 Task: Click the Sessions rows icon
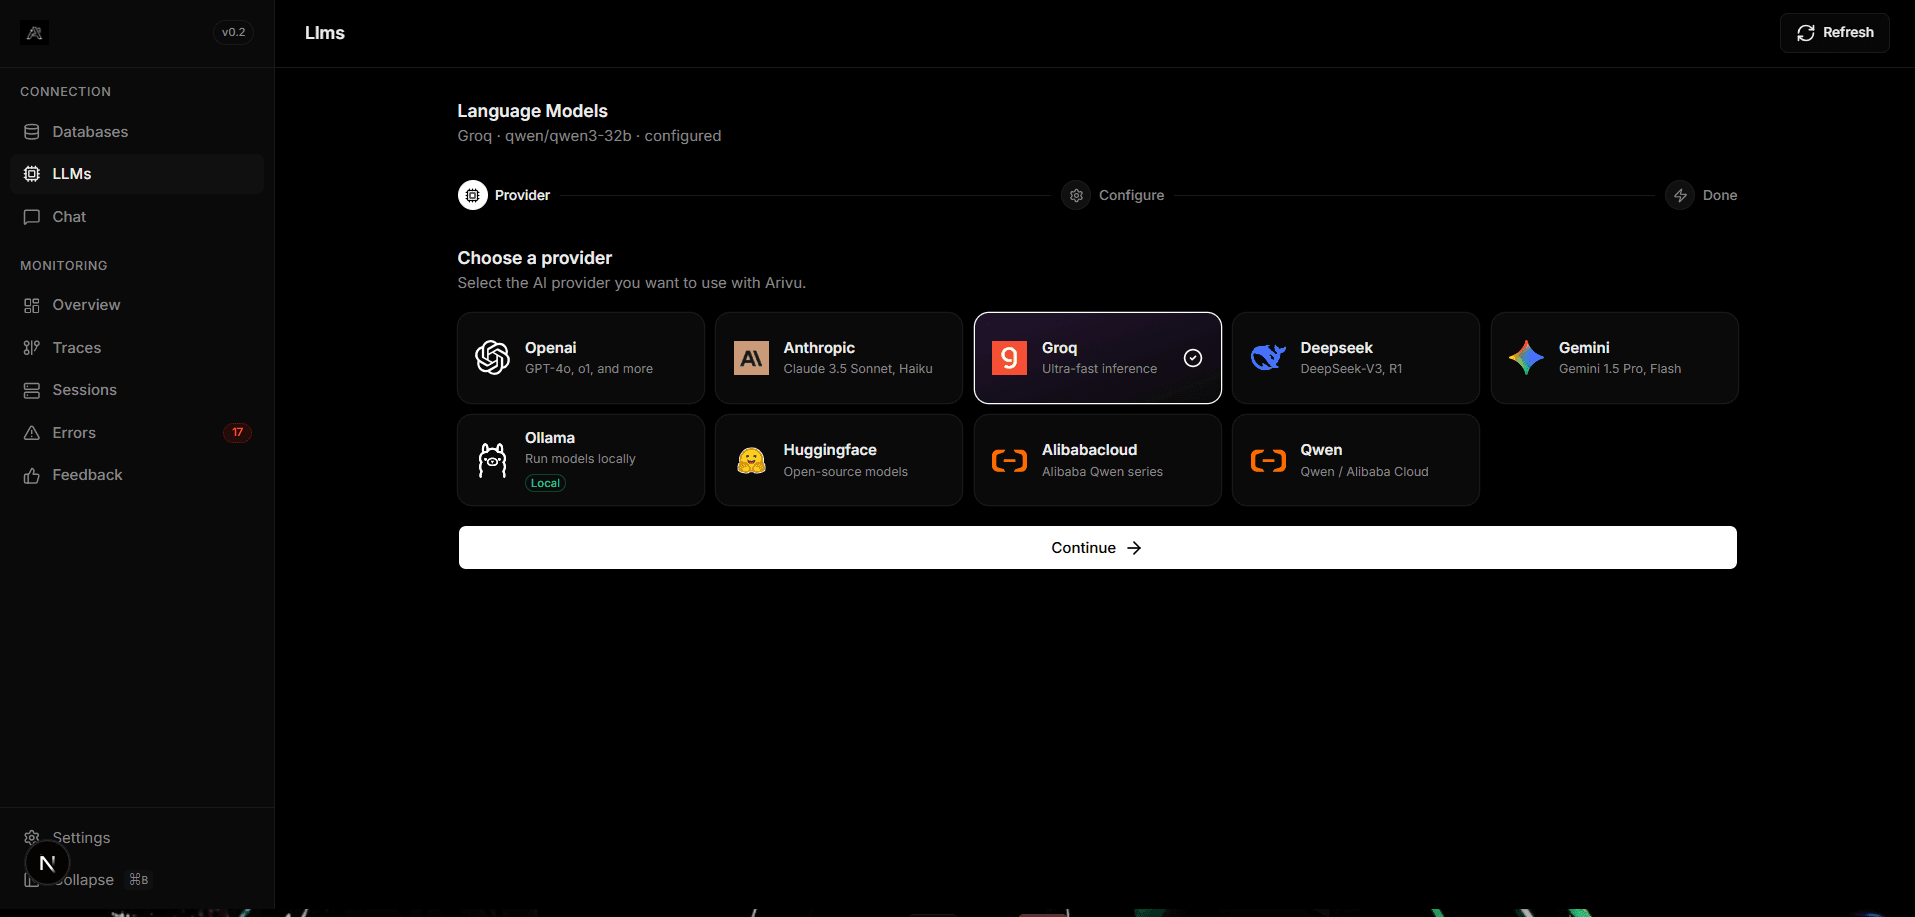[32, 390]
